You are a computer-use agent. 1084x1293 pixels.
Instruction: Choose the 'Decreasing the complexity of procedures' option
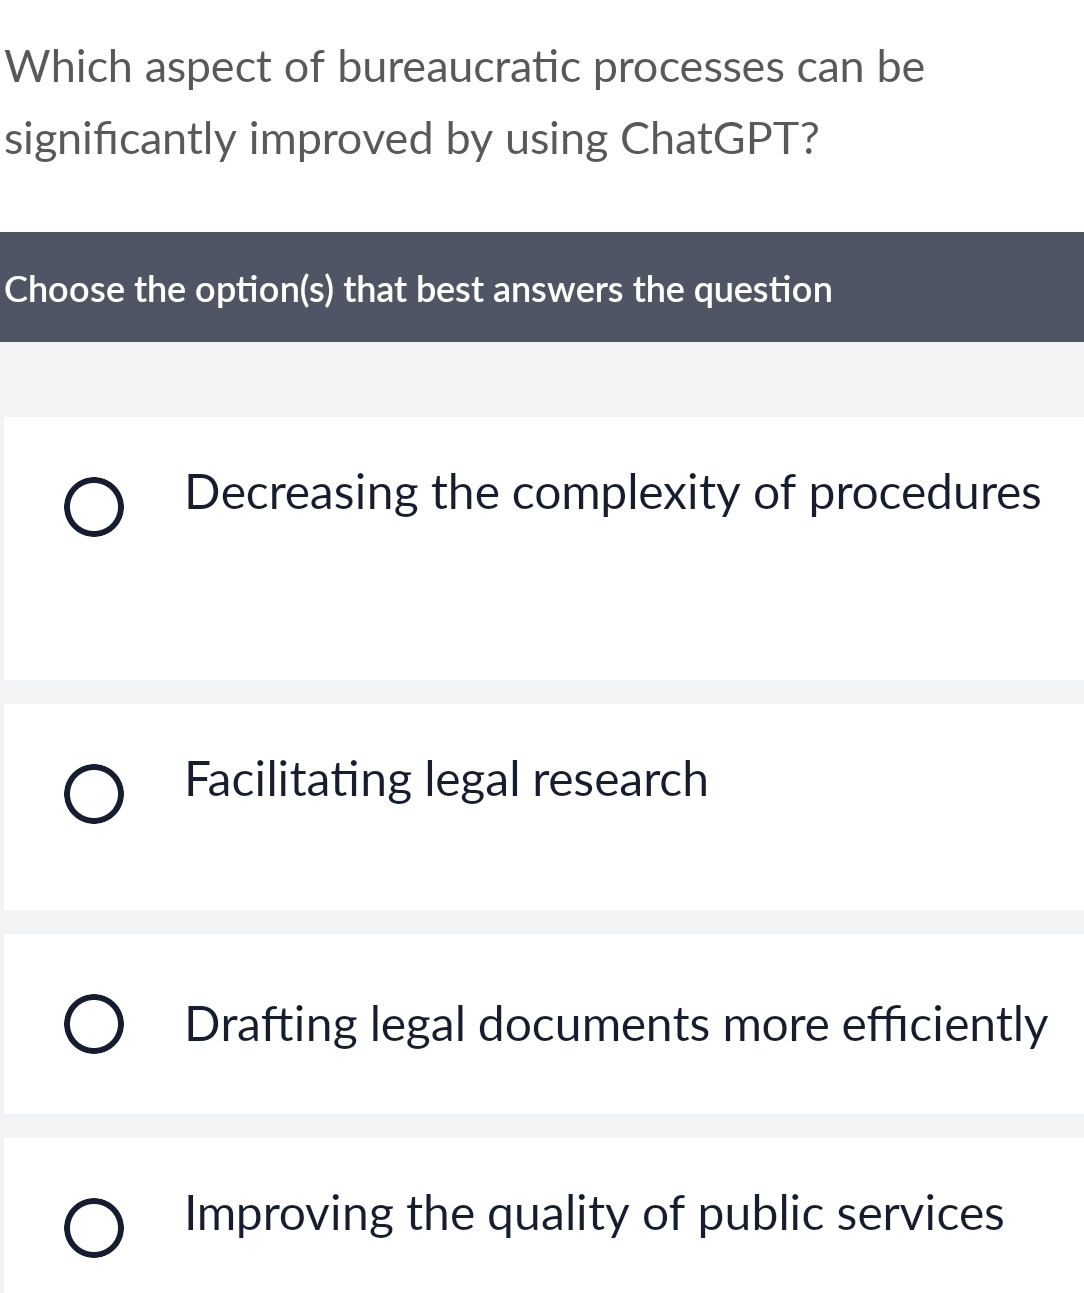tap(611, 492)
